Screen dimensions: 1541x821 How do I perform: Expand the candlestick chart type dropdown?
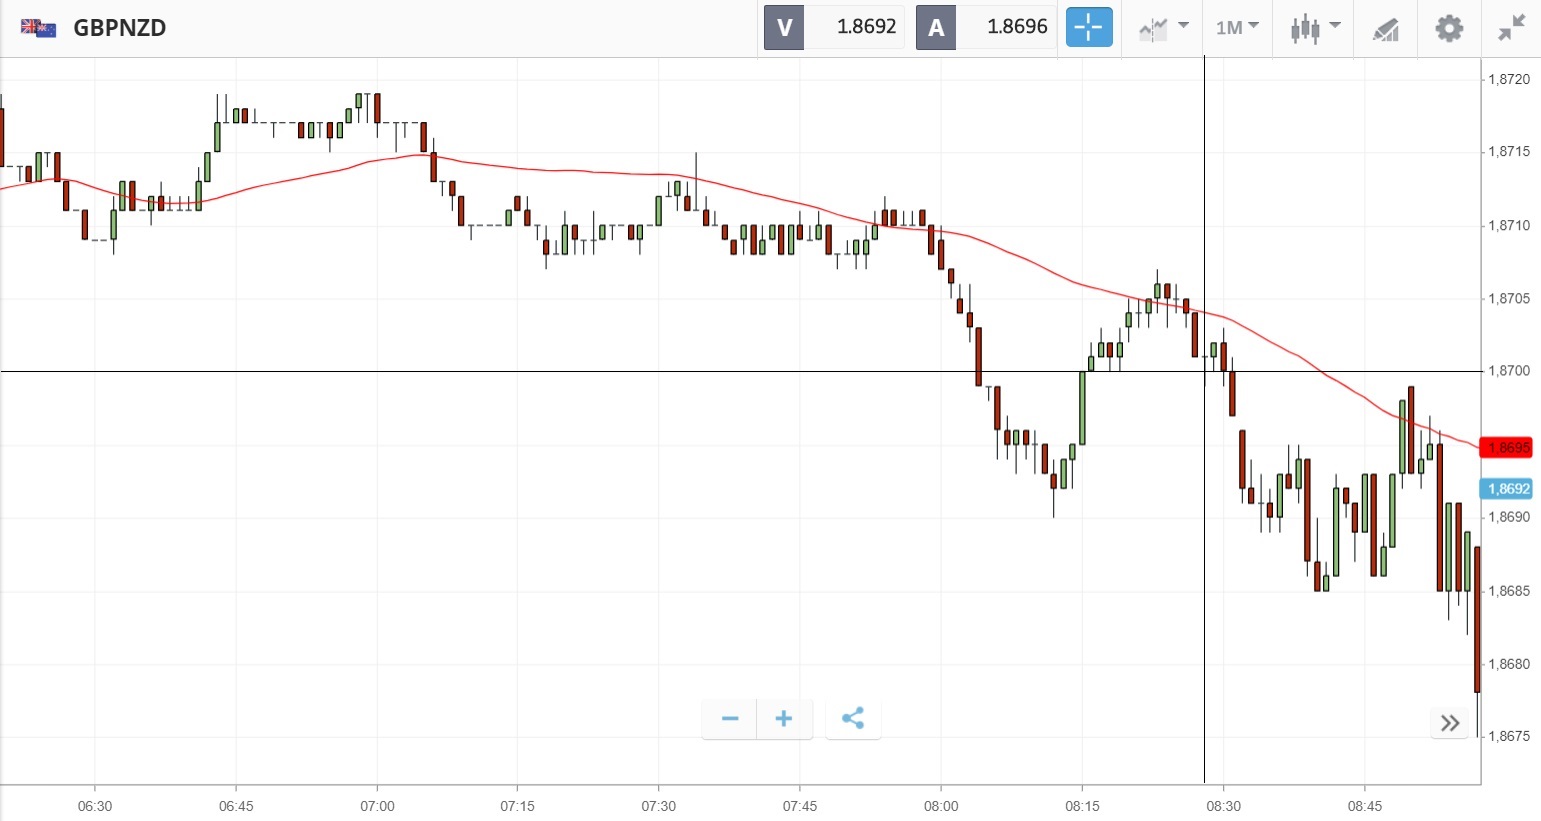coord(1314,28)
